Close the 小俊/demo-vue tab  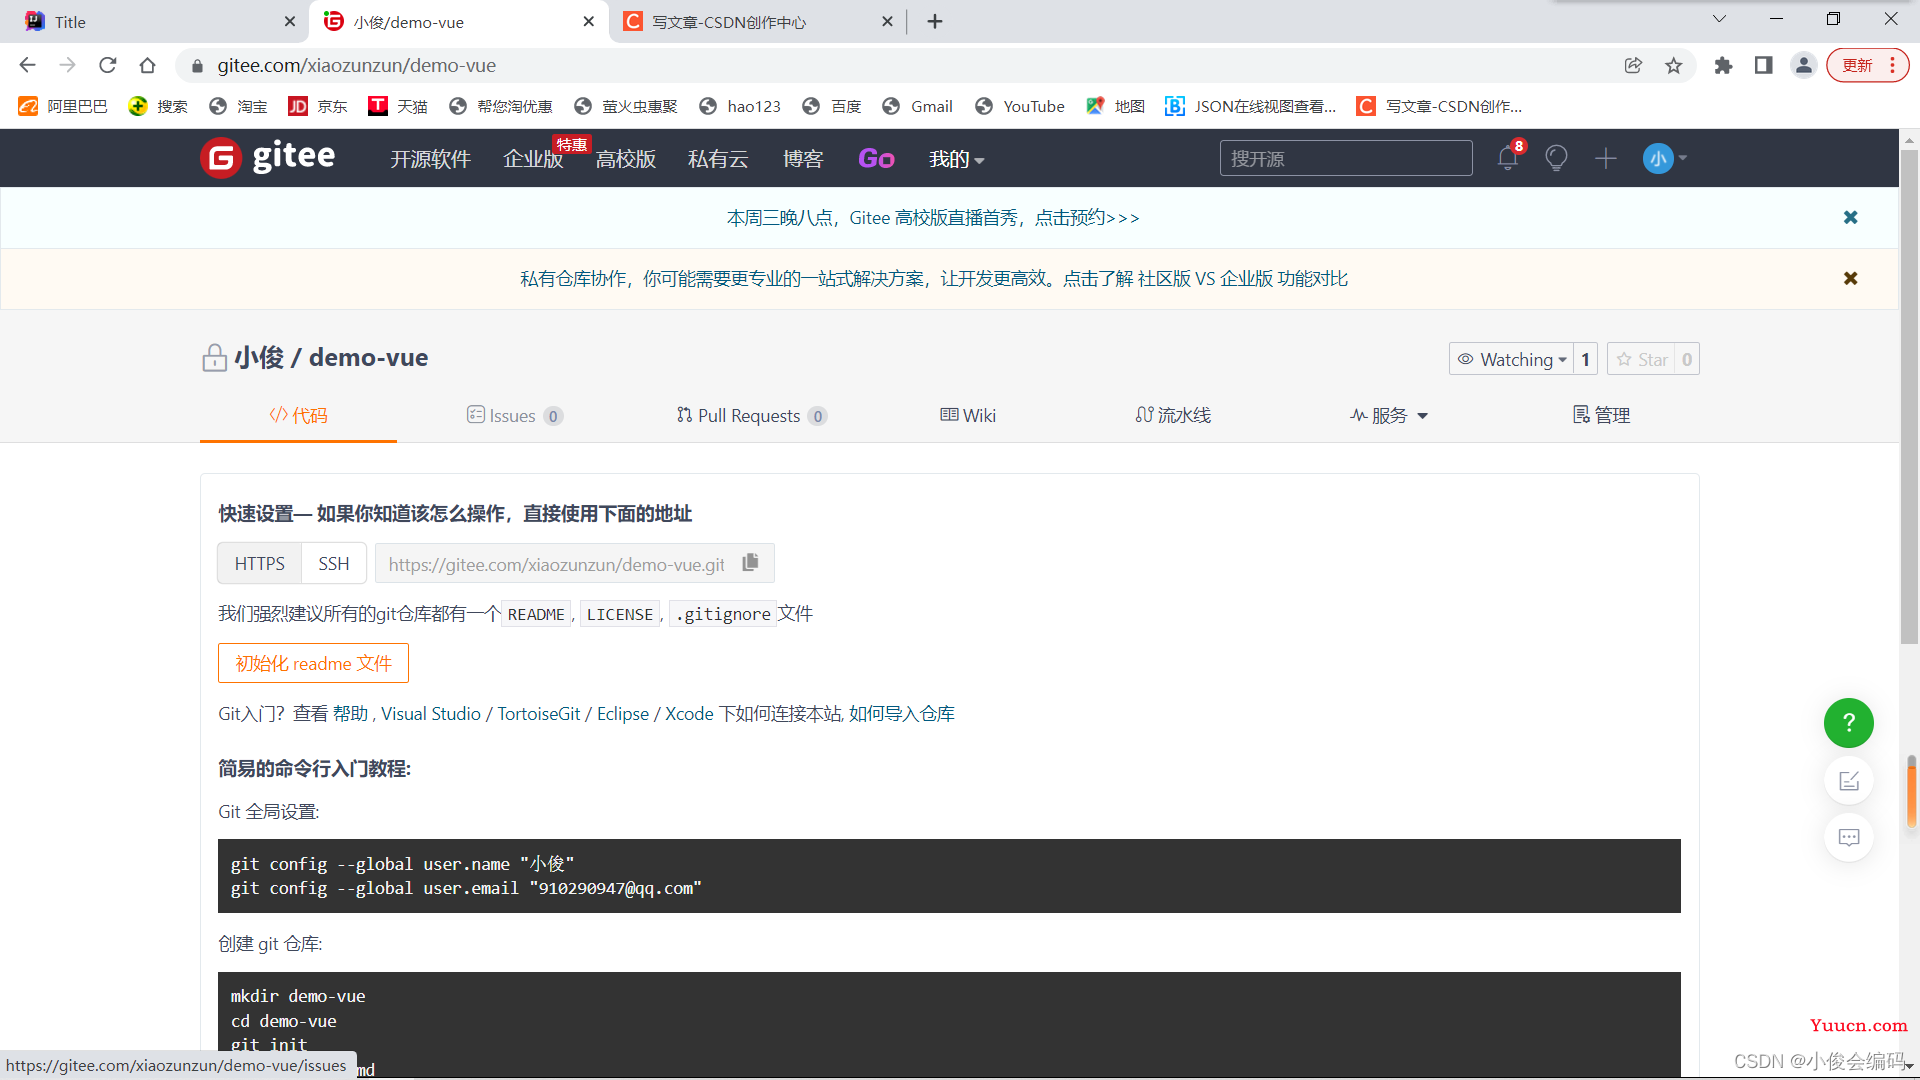(x=588, y=21)
